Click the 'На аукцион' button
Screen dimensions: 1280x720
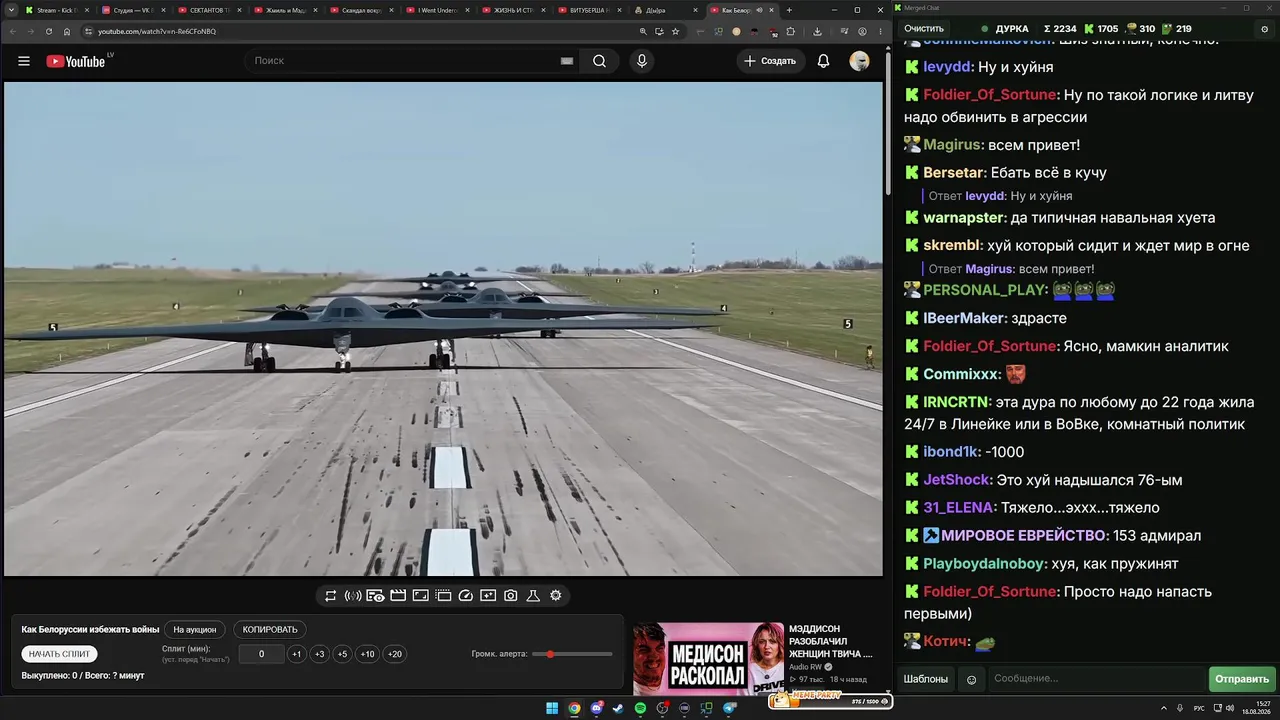tap(194, 630)
